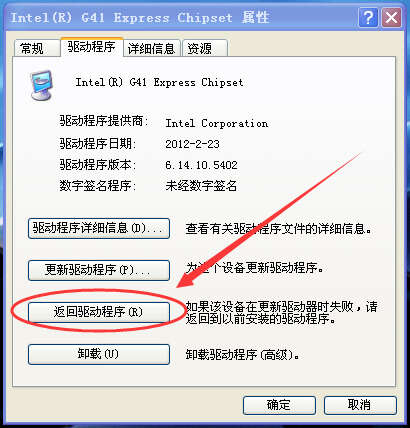The width and height of the screenshot is (410, 428).
Task: Open 驱动程序详细信息(D)... button
Action: pyautogui.click(x=99, y=228)
